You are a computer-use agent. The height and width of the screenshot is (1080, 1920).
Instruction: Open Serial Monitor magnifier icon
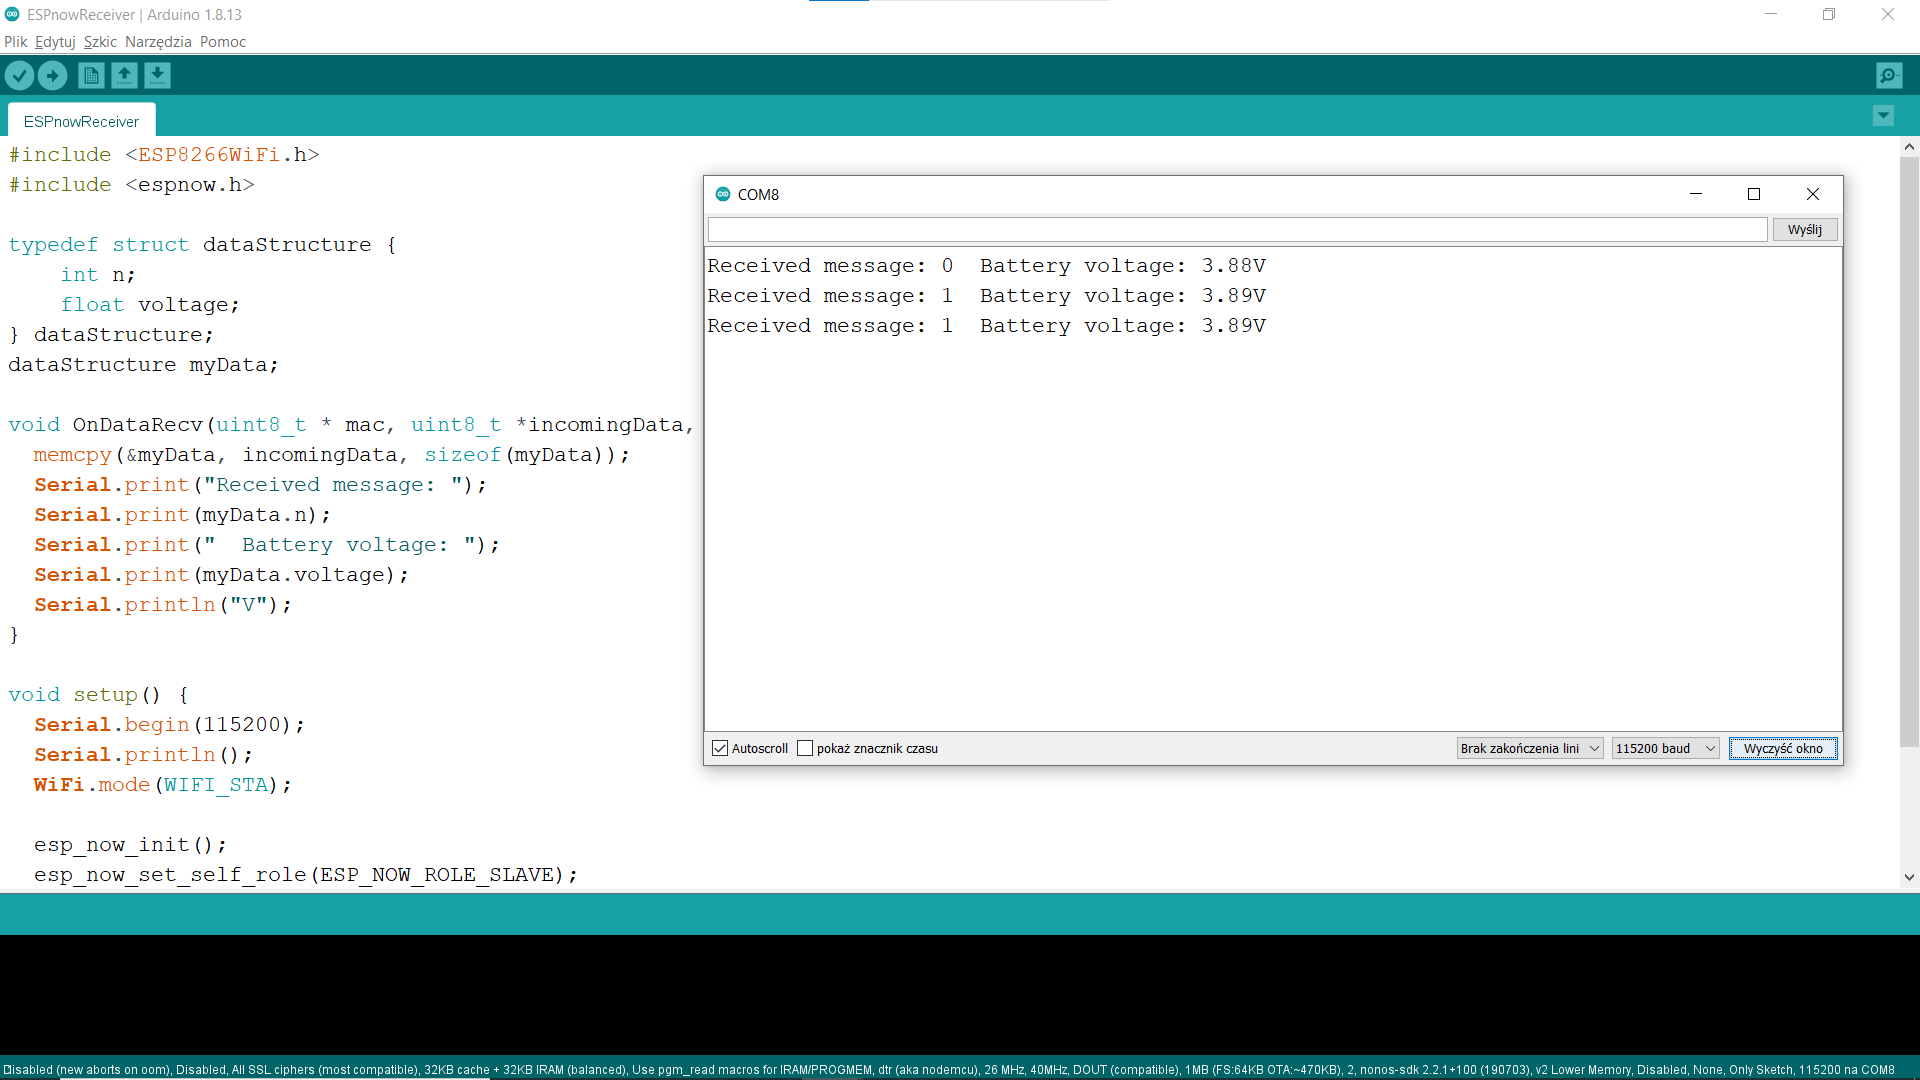click(1889, 75)
